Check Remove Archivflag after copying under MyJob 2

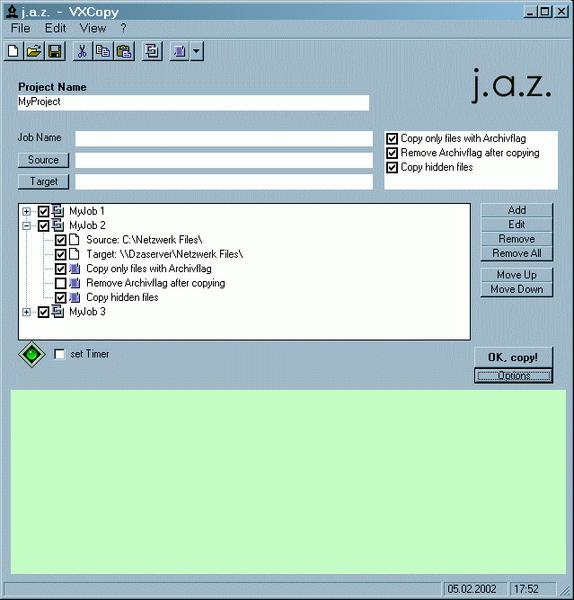[60, 283]
